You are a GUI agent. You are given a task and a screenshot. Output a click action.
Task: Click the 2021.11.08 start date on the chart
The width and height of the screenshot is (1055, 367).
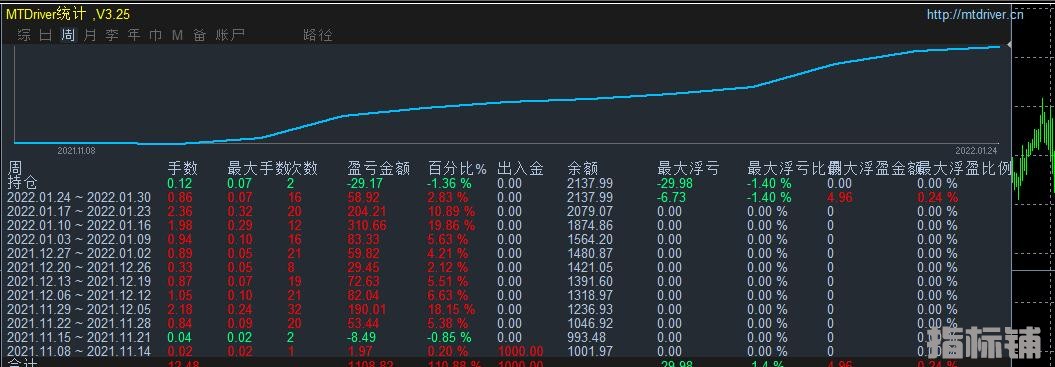pyautogui.click(x=76, y=151)
